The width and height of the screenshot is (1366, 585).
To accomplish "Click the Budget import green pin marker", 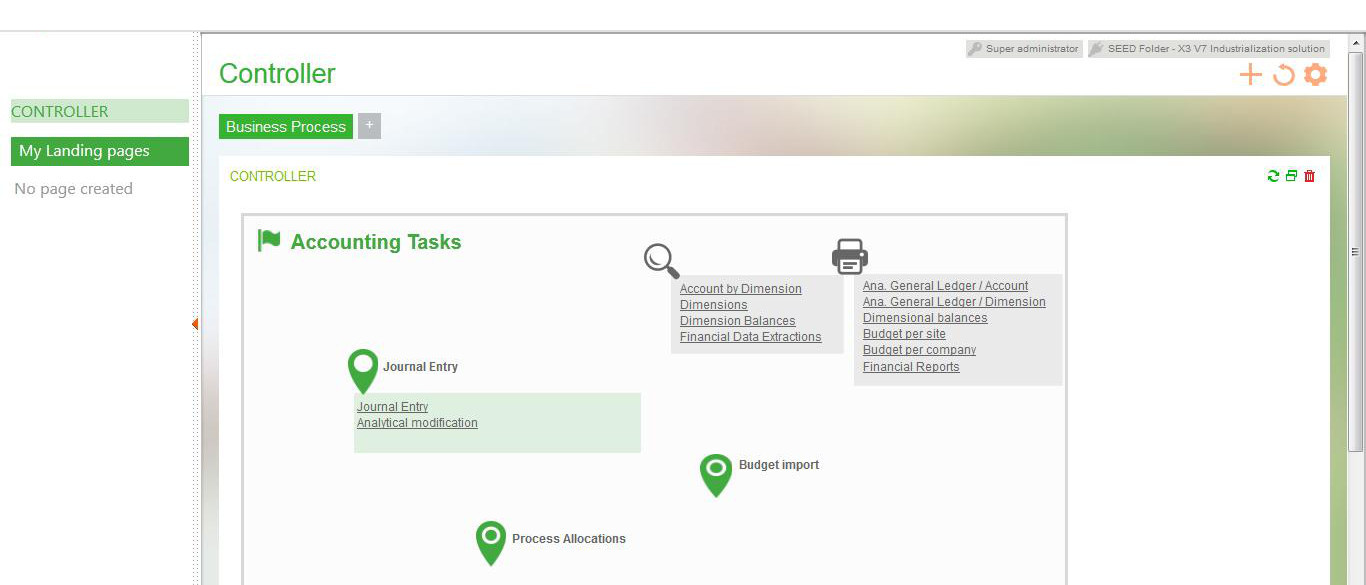I will pos(716,473).
